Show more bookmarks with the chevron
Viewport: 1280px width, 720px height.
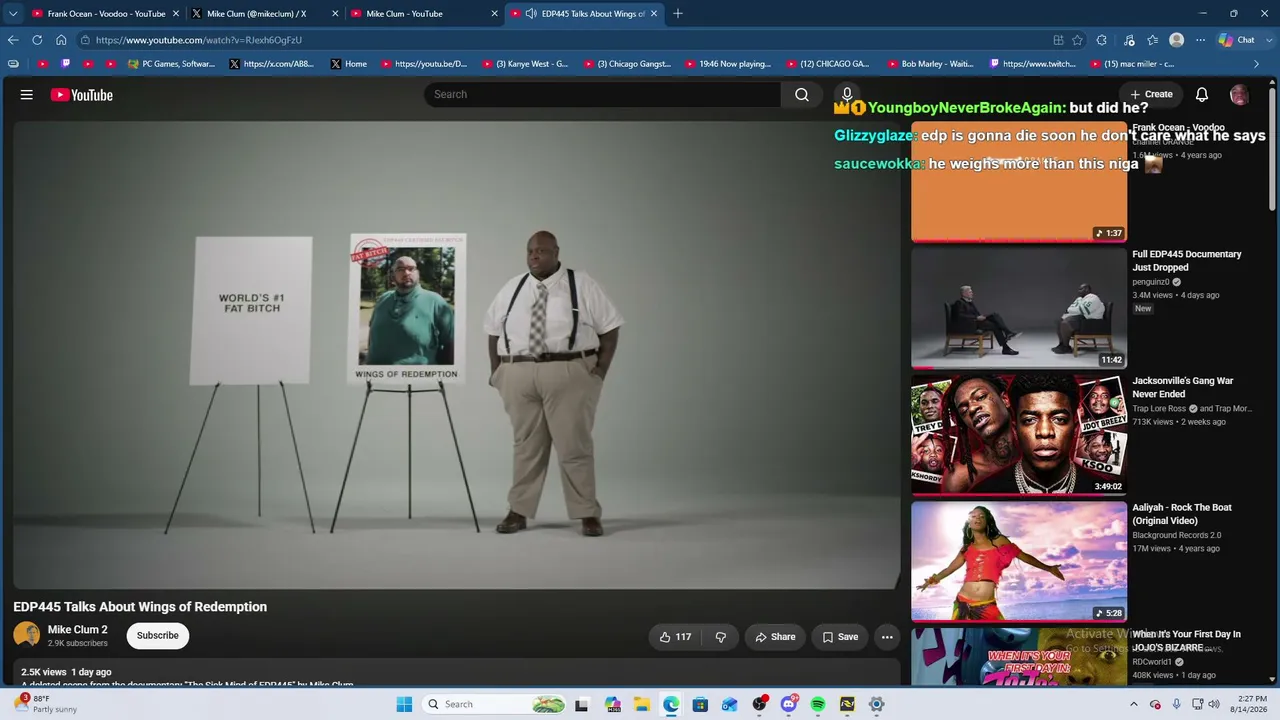(1257, 64)
